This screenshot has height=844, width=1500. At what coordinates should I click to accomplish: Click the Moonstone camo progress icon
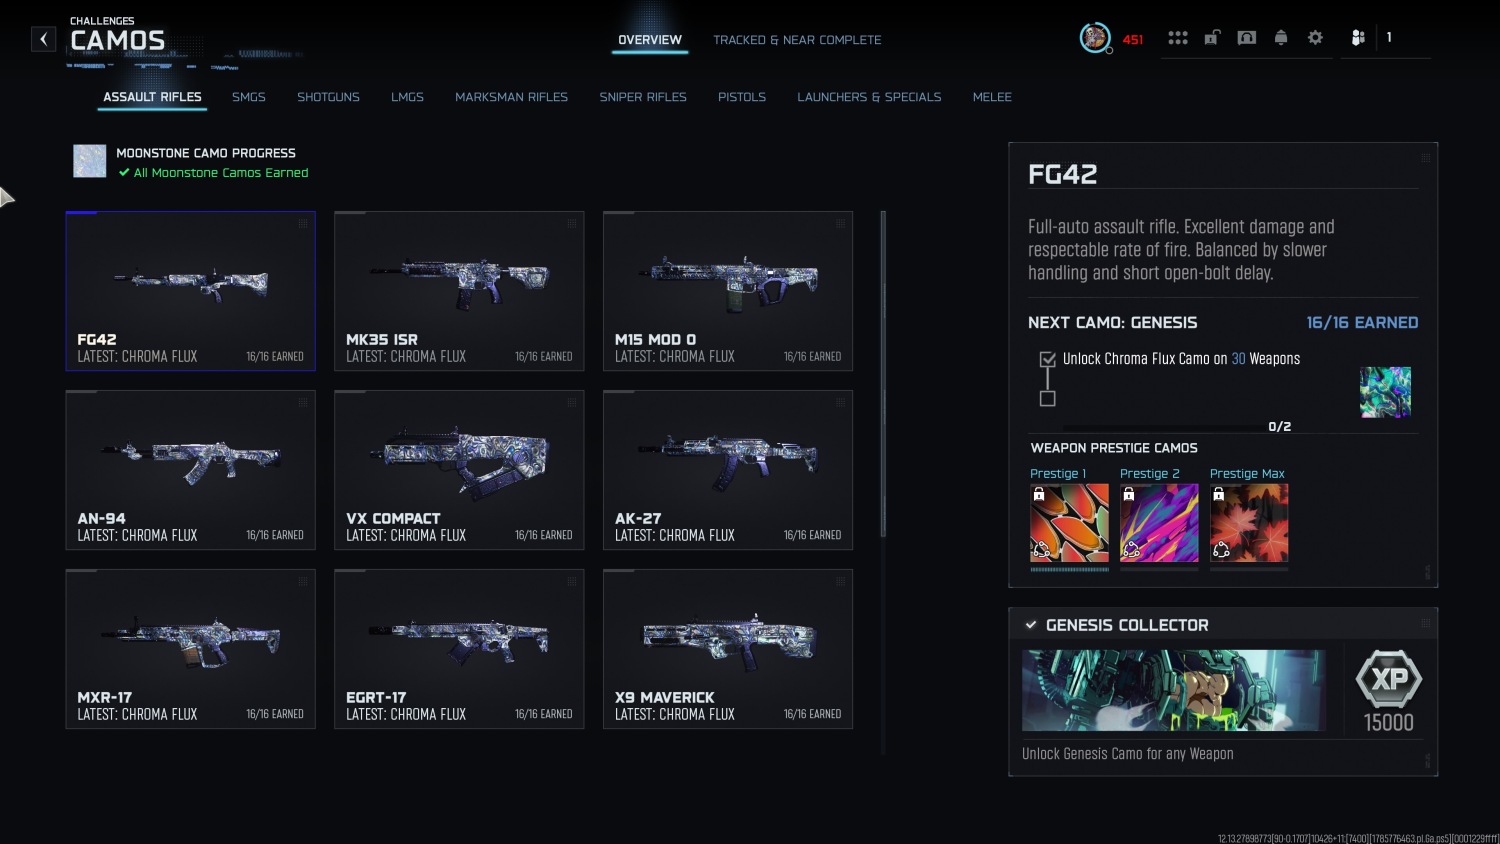click(90, 161)
